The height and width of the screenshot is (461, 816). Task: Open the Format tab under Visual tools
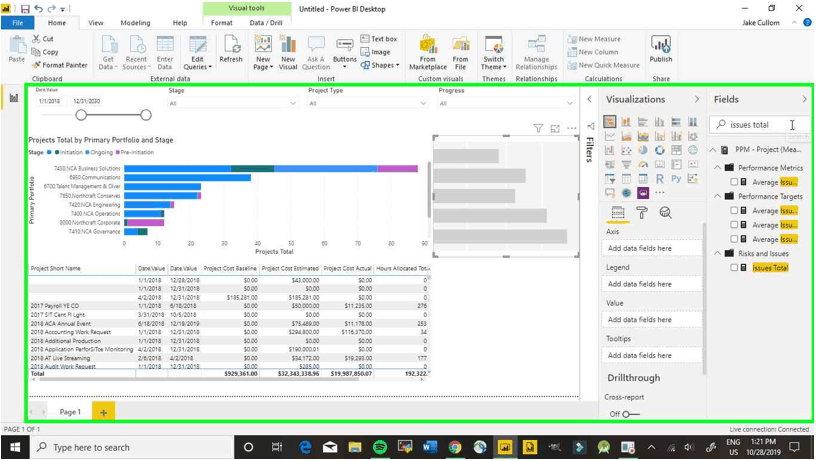point(222,23)
